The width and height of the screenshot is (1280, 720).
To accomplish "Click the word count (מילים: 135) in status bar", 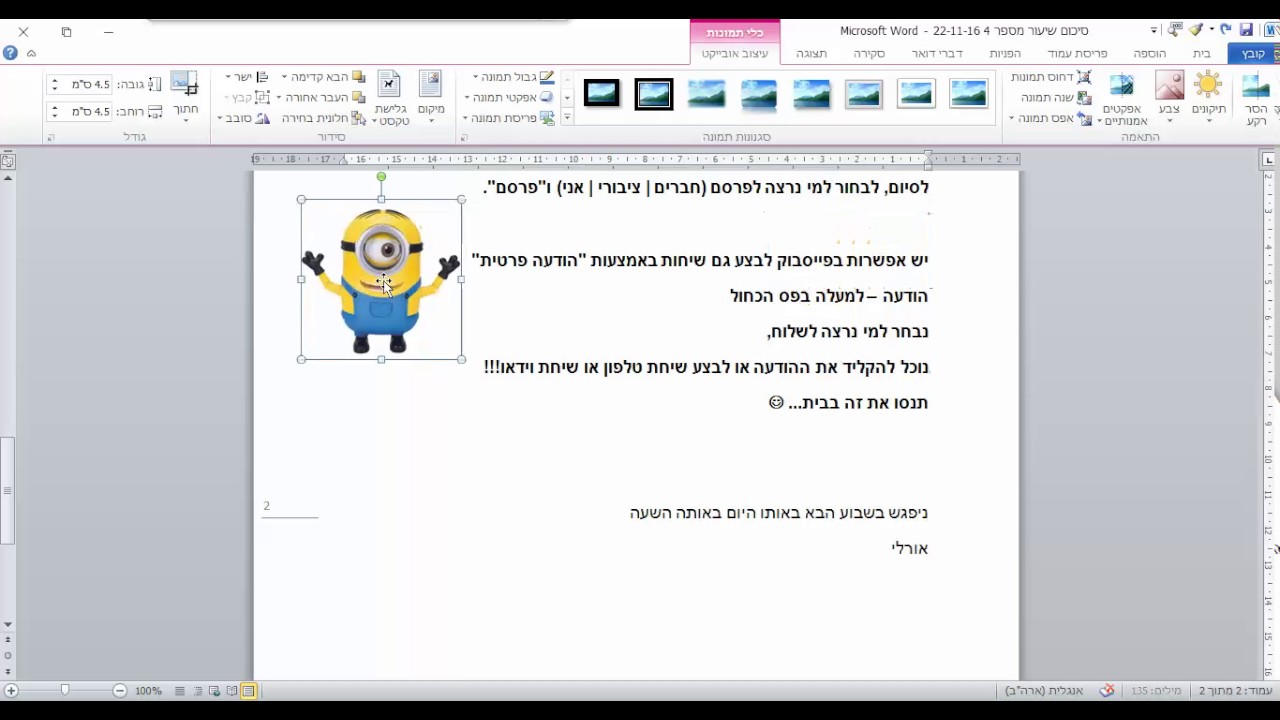I will pyautogui.click(x=1156, y=691).
